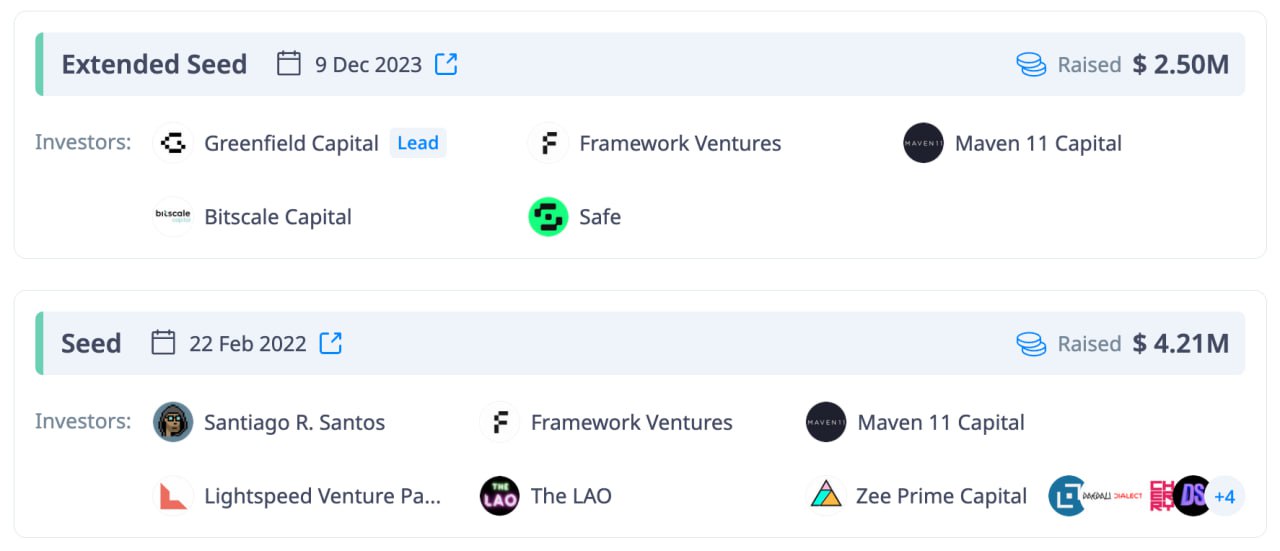Open the Bitscale Capital investor link
Screen dimensions: 1280x551
click(x=278, y=217)
